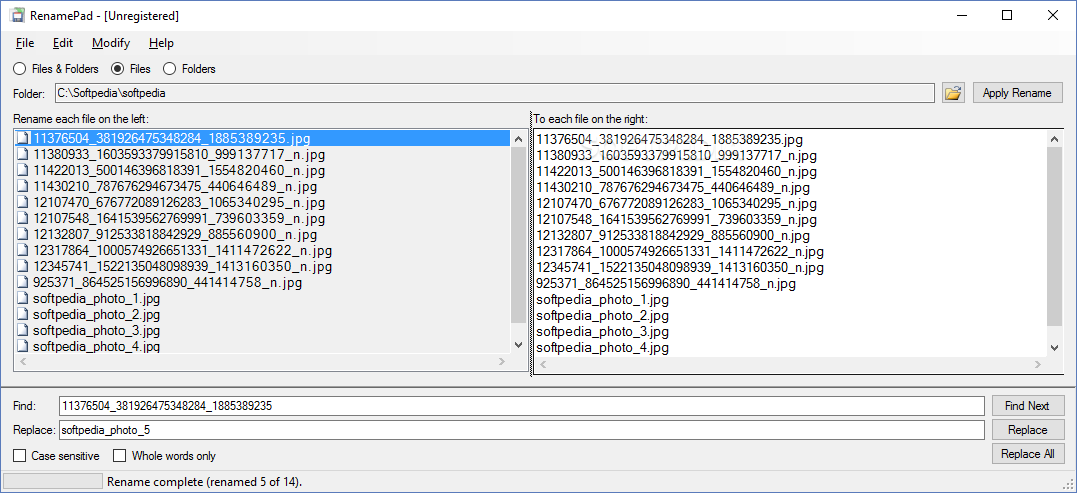Select the Folders radio option
This screenshot has width=1077, height=493.
(190, 69)
